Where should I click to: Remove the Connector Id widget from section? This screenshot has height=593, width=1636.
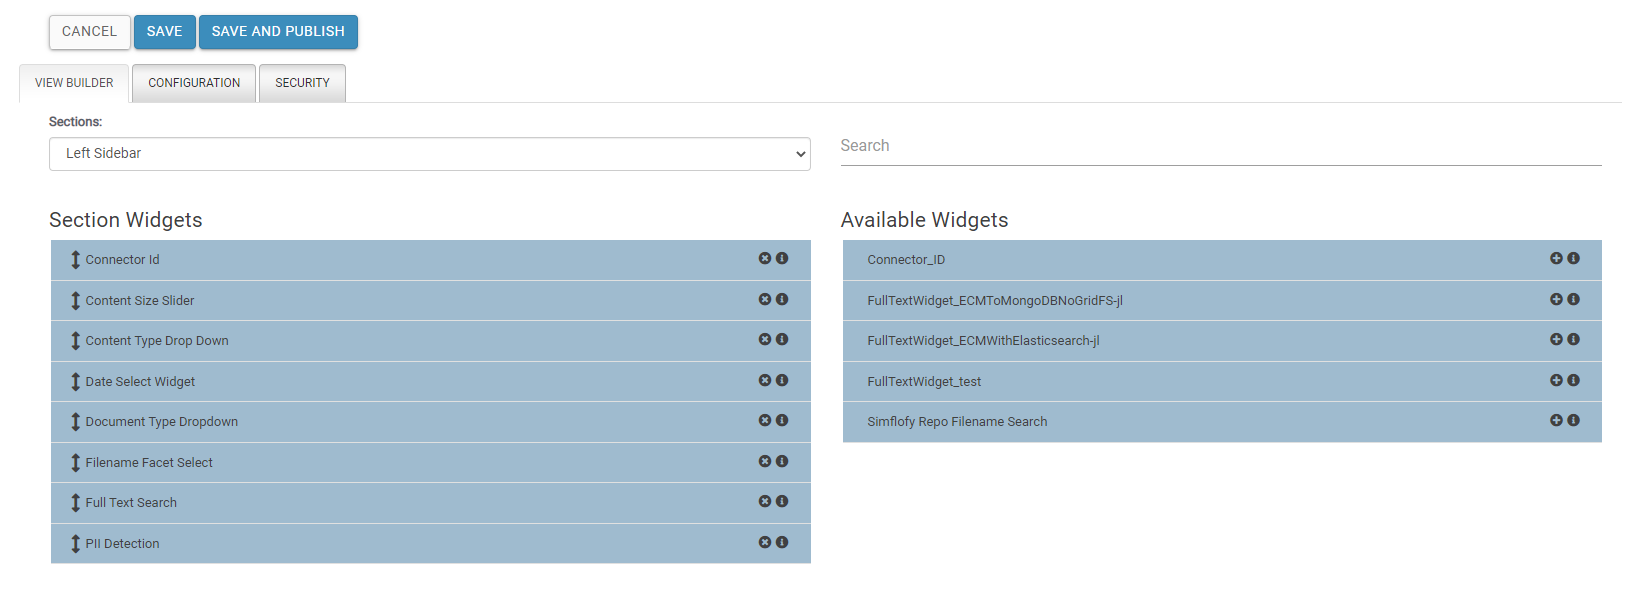[x=764, y=258]
